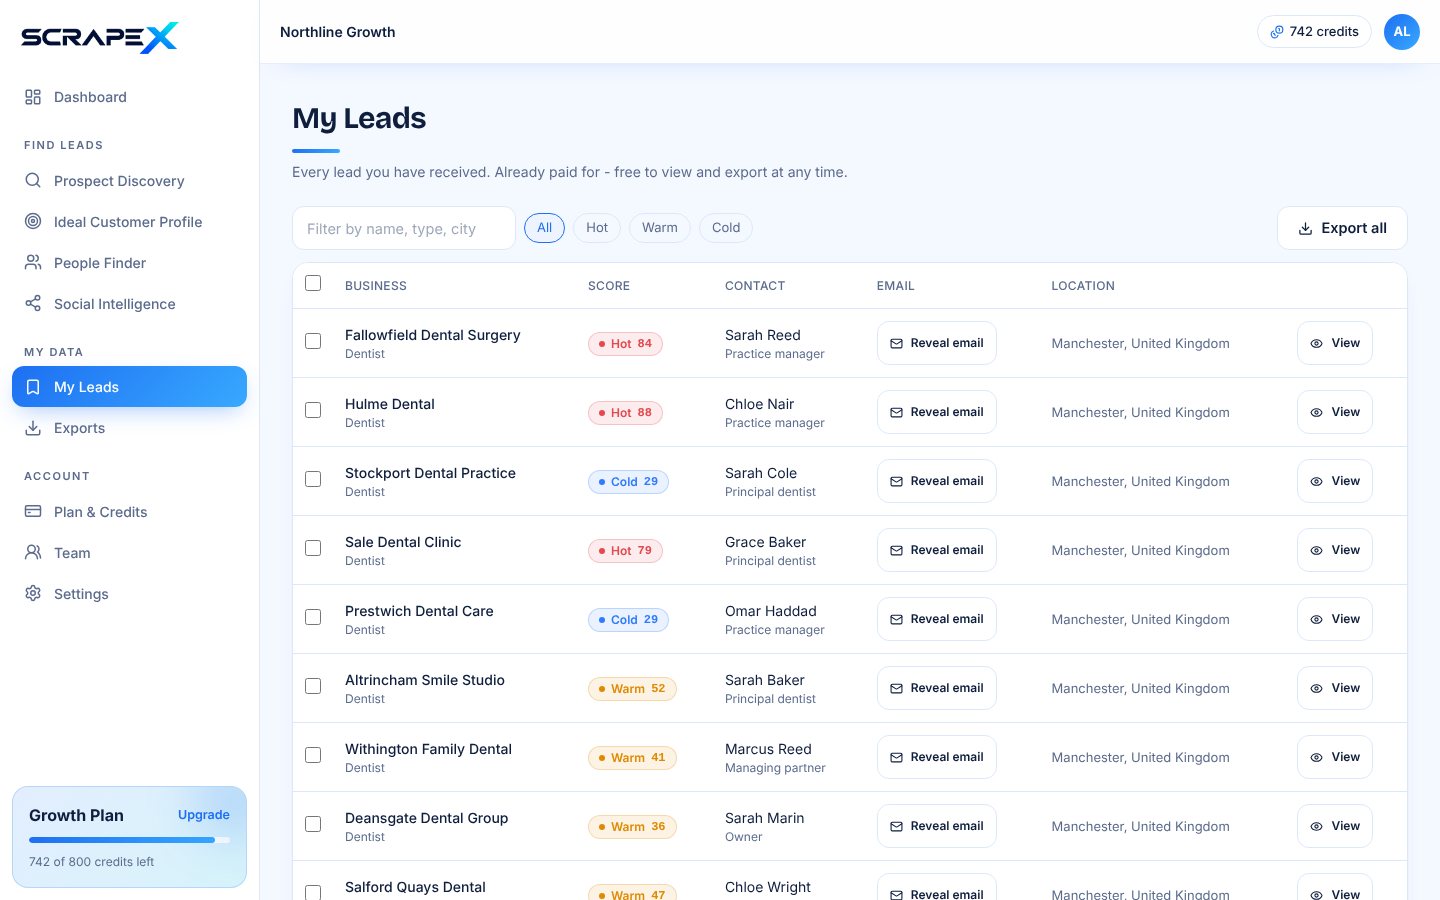1440x900 pixels.
Task: Click the ScrapeX logo
Action: point(99,37)
